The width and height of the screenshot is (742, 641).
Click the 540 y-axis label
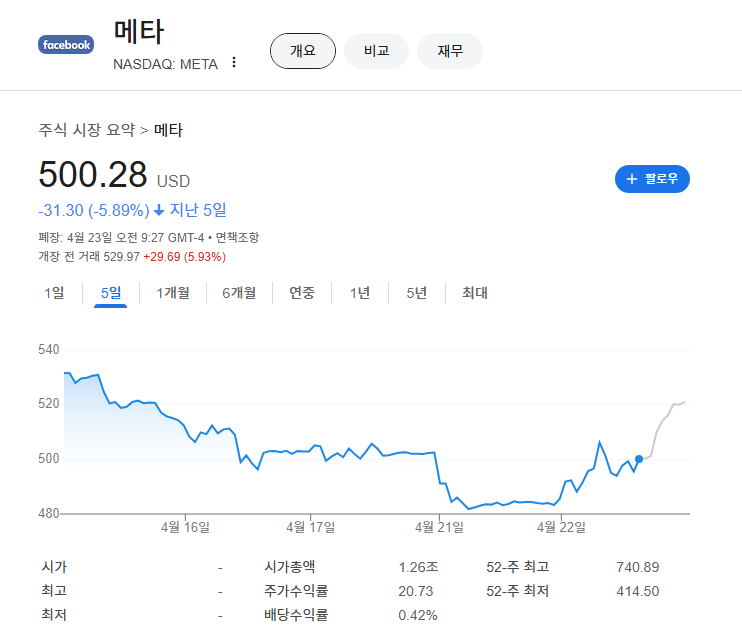(49, 349)
